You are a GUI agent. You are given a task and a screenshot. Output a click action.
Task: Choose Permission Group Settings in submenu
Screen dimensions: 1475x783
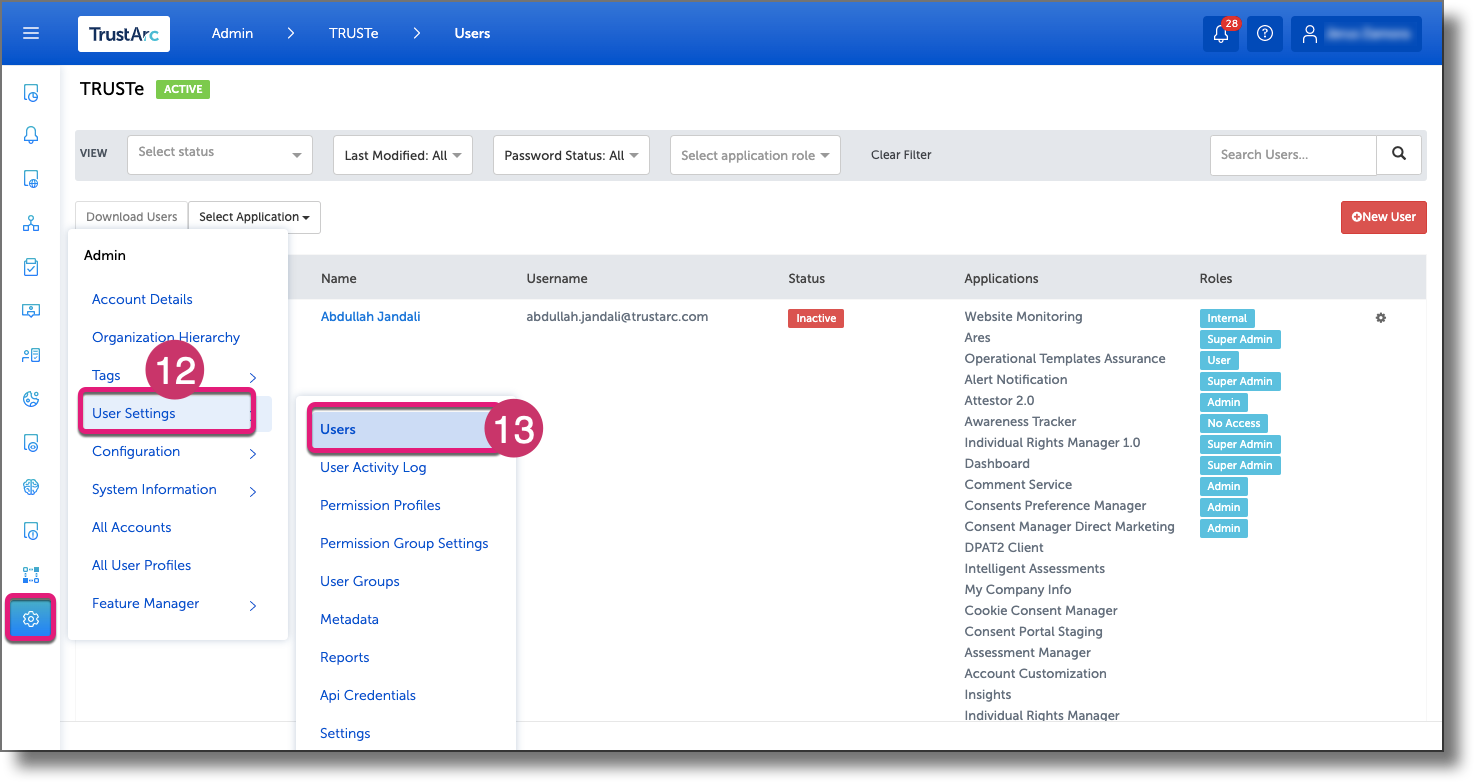click(x=404, y=543)
